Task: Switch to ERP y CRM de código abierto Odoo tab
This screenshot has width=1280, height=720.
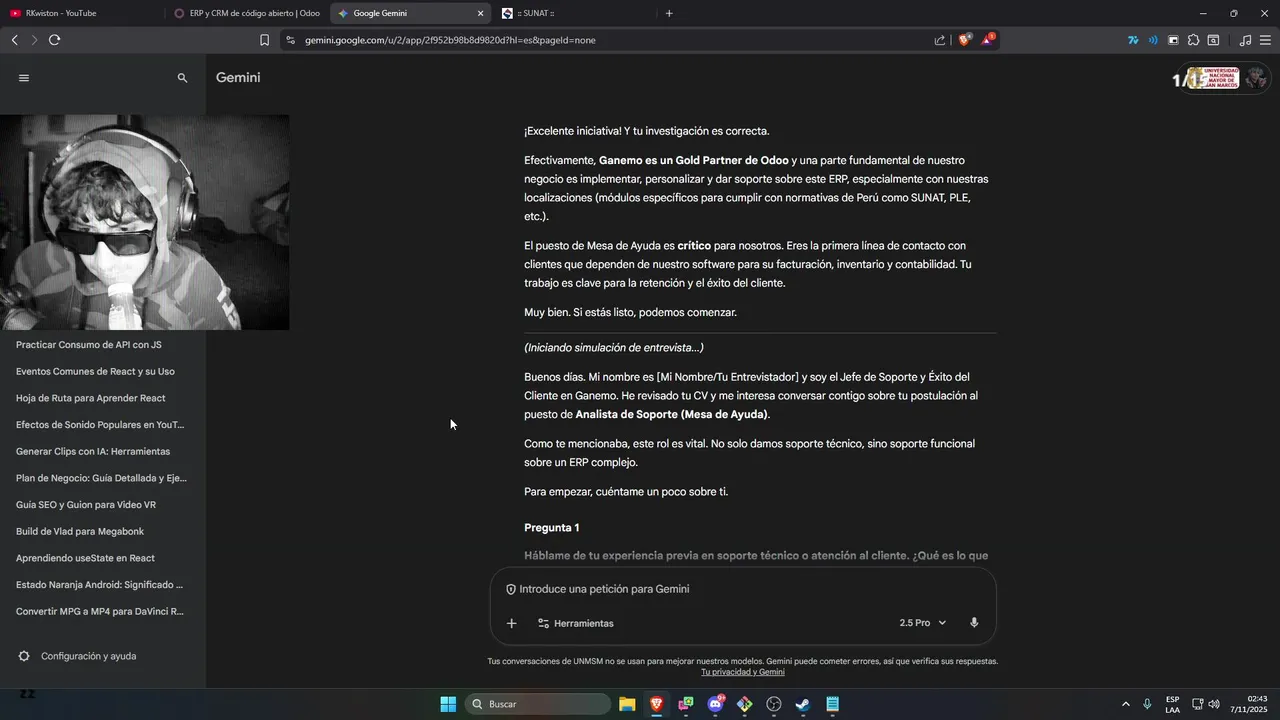Action: tap(246, 13)
